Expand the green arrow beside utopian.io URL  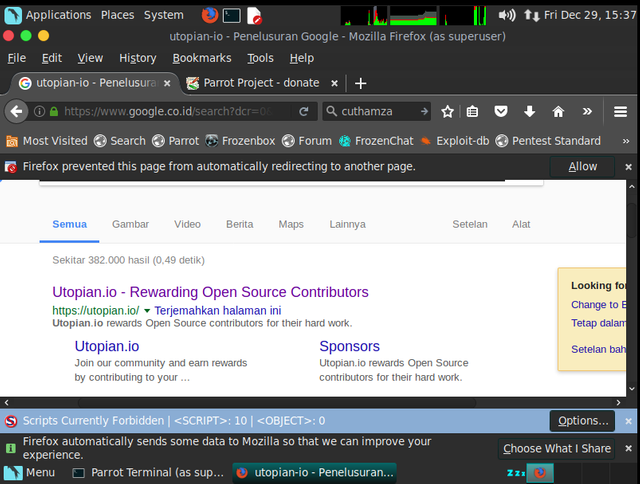pyautogui.click(x=147, y=311)
